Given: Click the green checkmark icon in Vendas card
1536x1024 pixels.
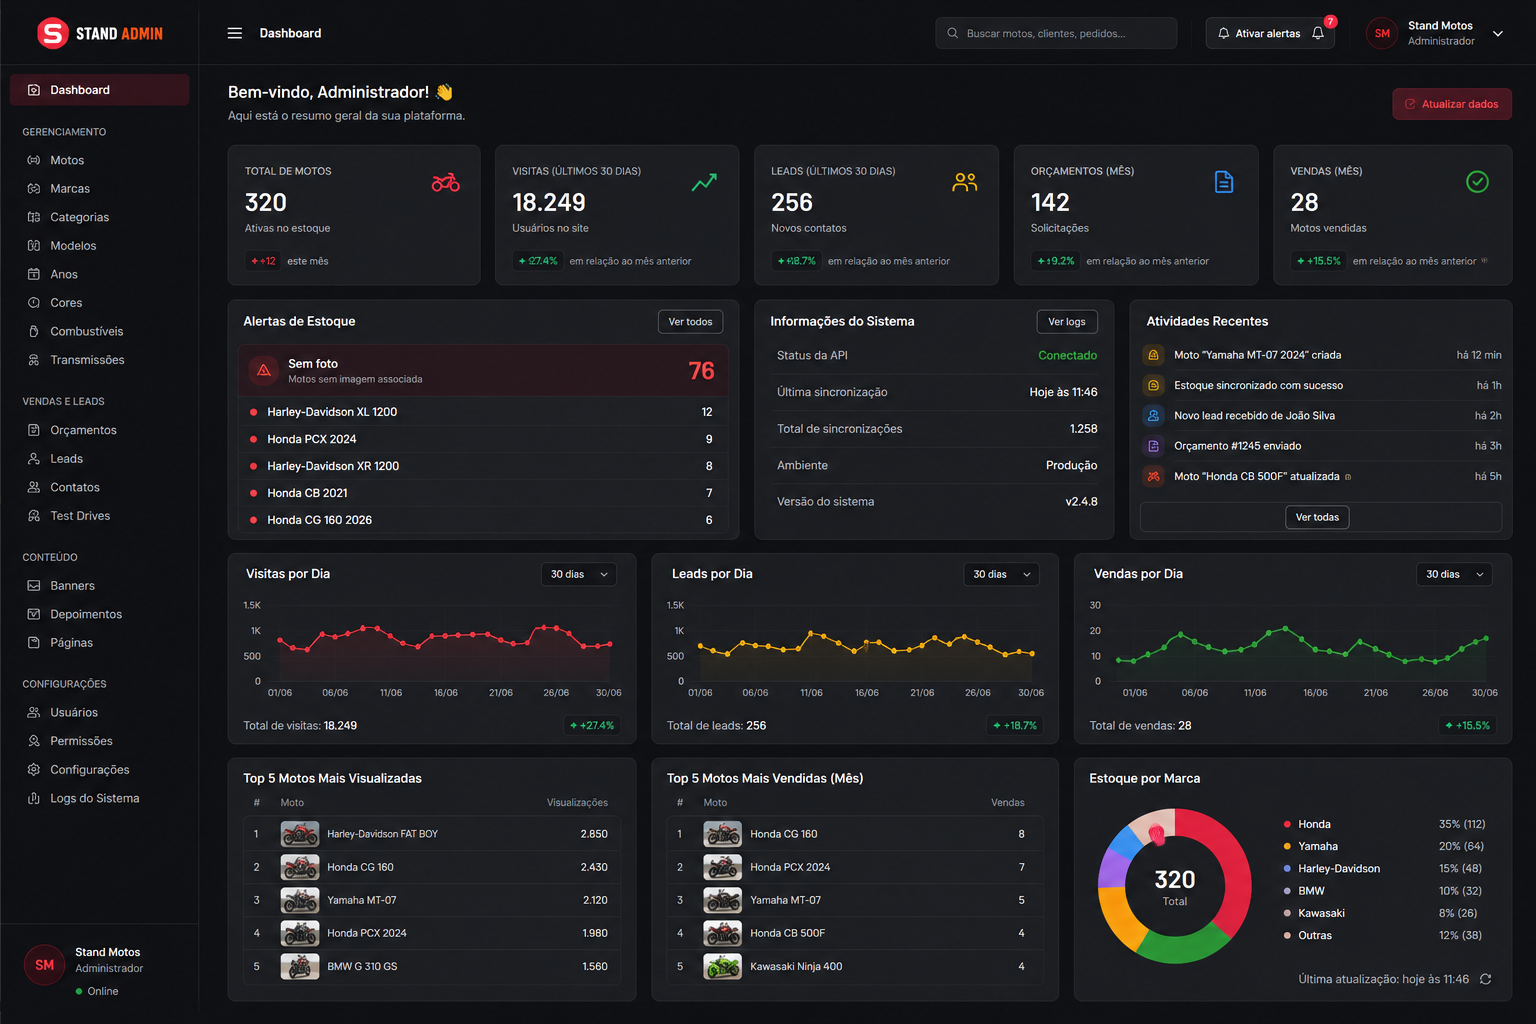Looking at the screenshot, I should 1477,182.
